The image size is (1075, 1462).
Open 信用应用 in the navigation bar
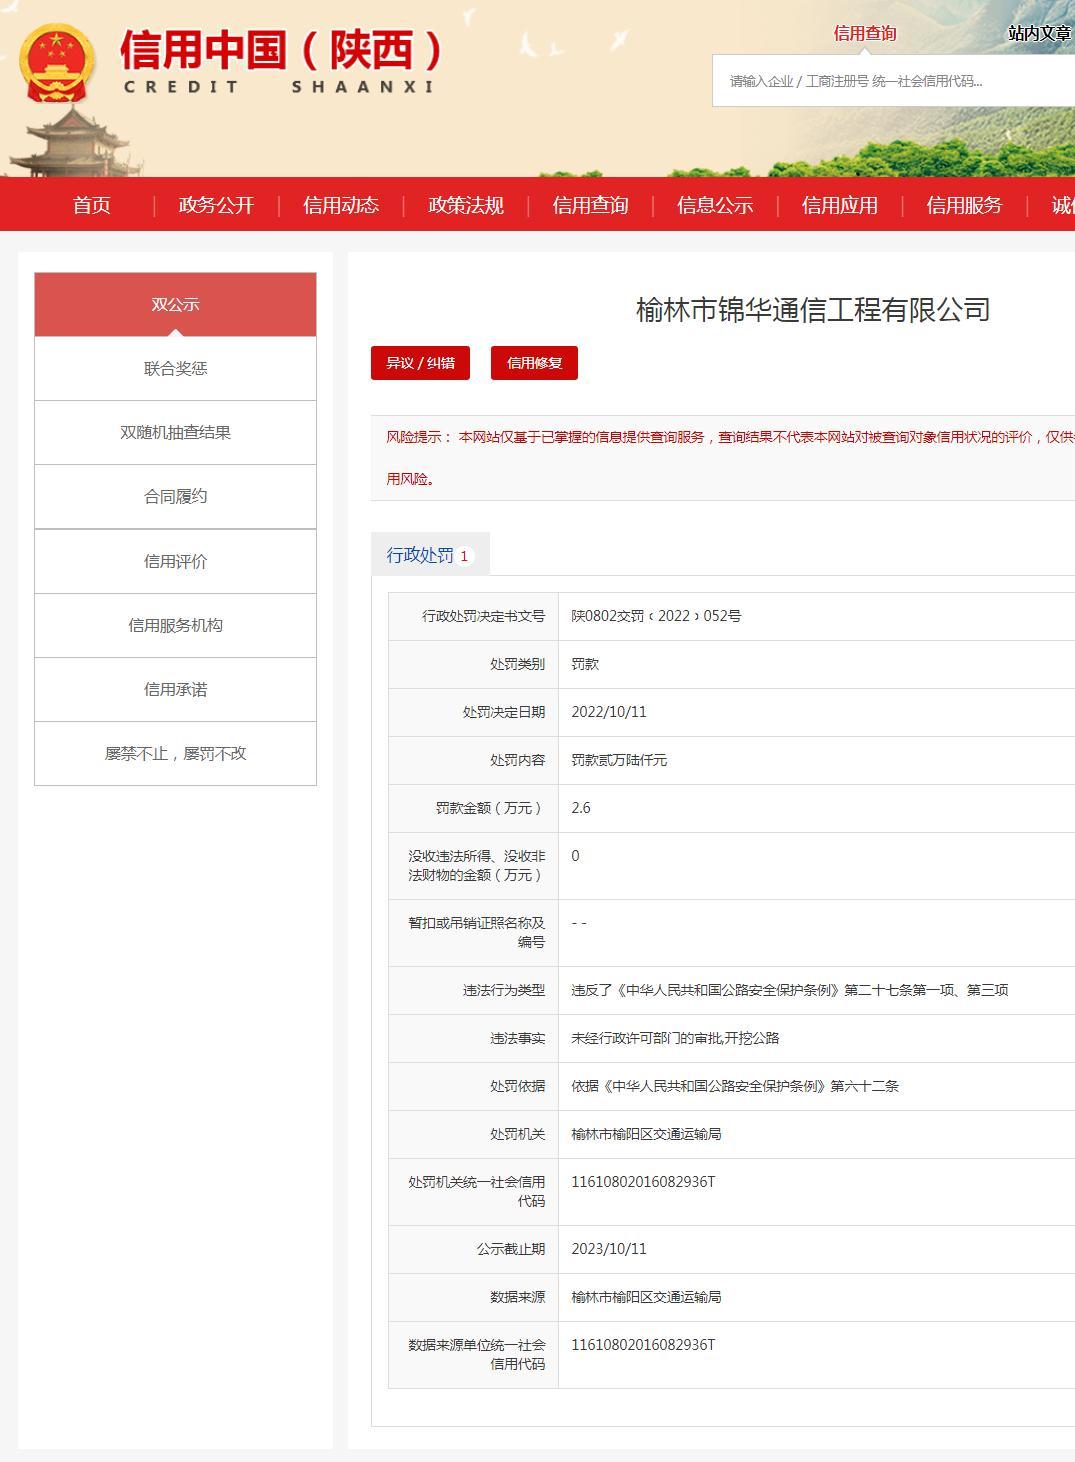pos(840,205)
